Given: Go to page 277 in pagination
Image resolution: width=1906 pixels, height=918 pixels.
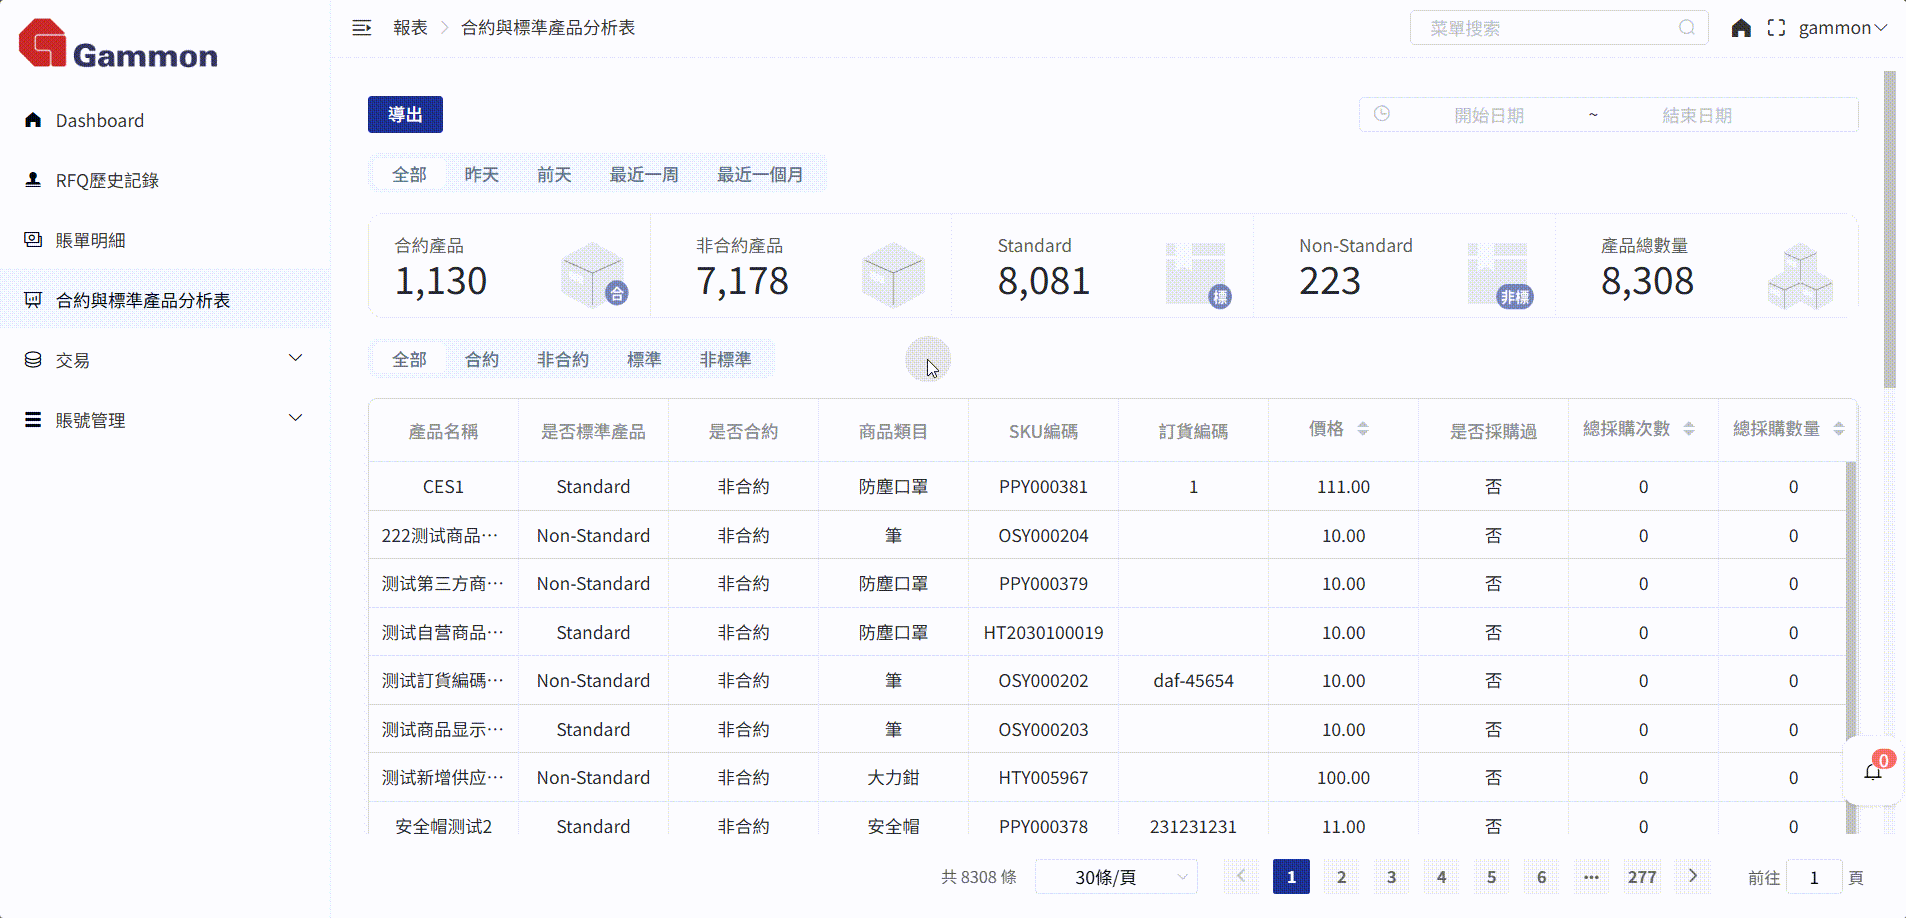Looking at the screenshot, I should point(1641,877).
